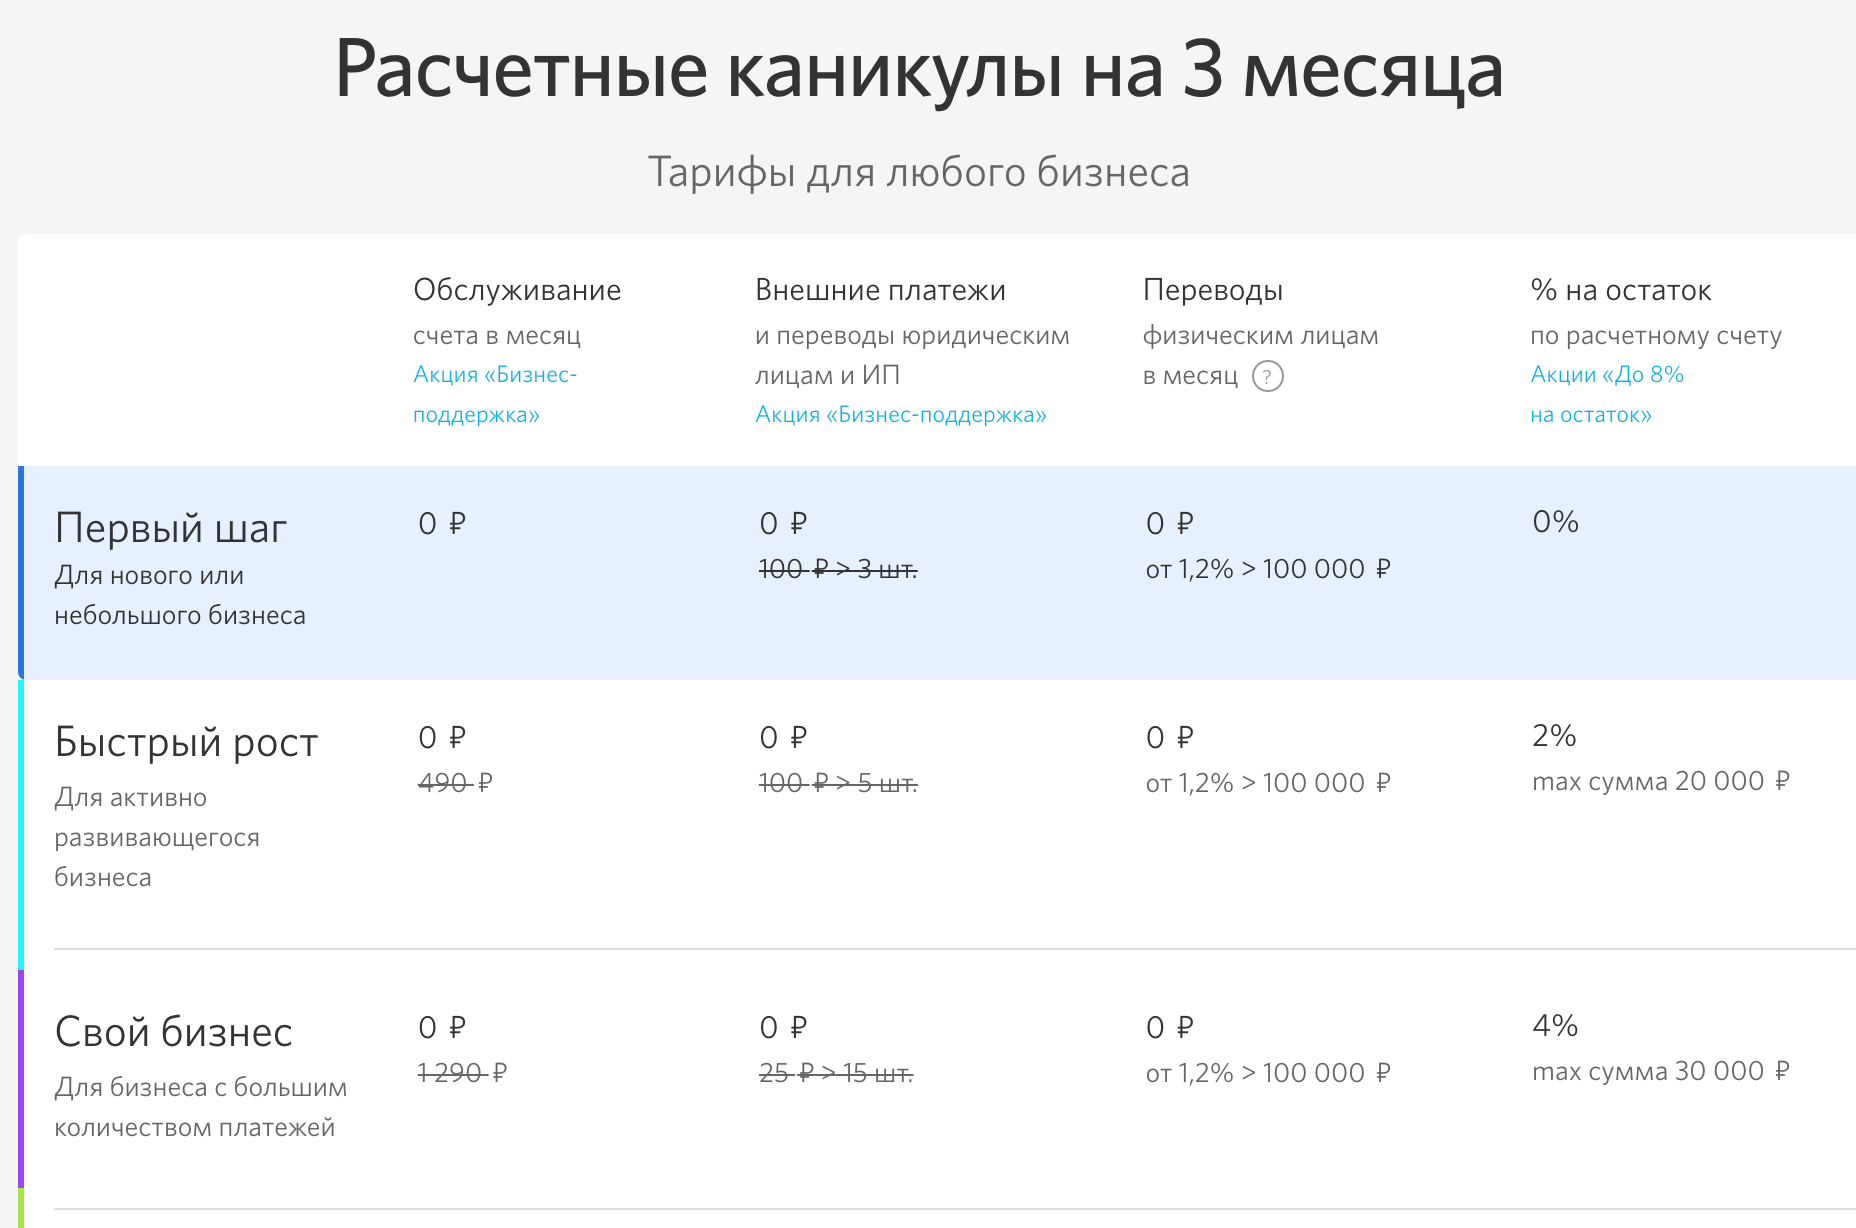Screen dimensions: 1856x1228
Task: Click Свой бизнес transfers price 0 ₽
Action: click(1170, 1027)
